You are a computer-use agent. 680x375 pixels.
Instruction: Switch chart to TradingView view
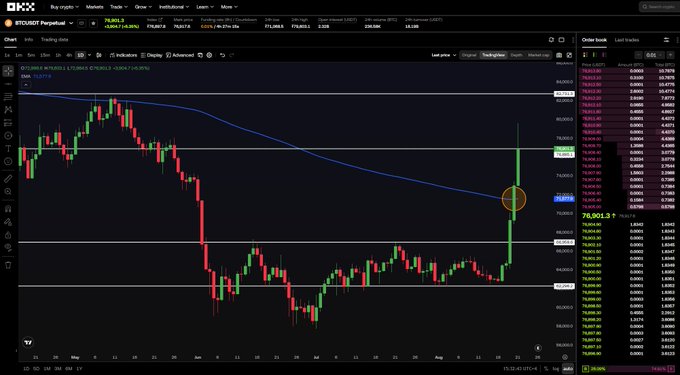pos(494,55)
